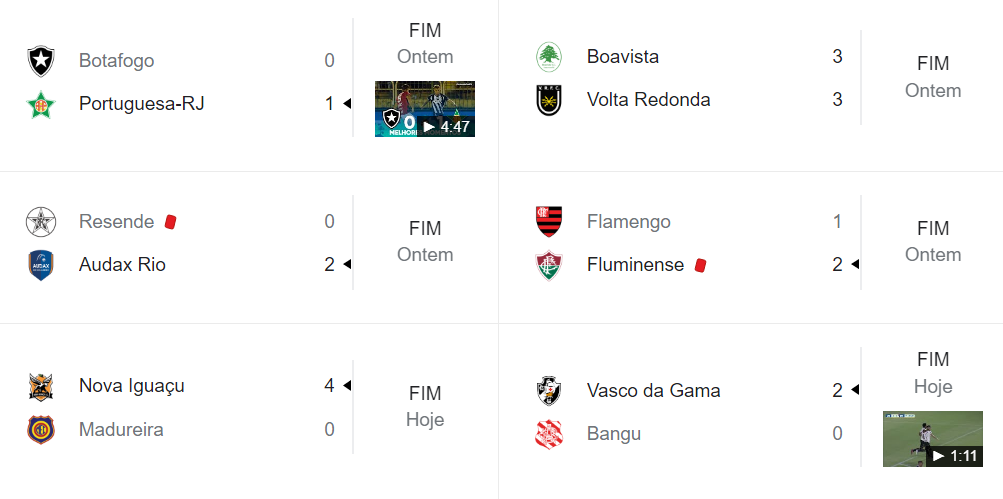This screenshot has width=1003, height=499.
Task: Click the Bangu team crest
Action: 549,434
